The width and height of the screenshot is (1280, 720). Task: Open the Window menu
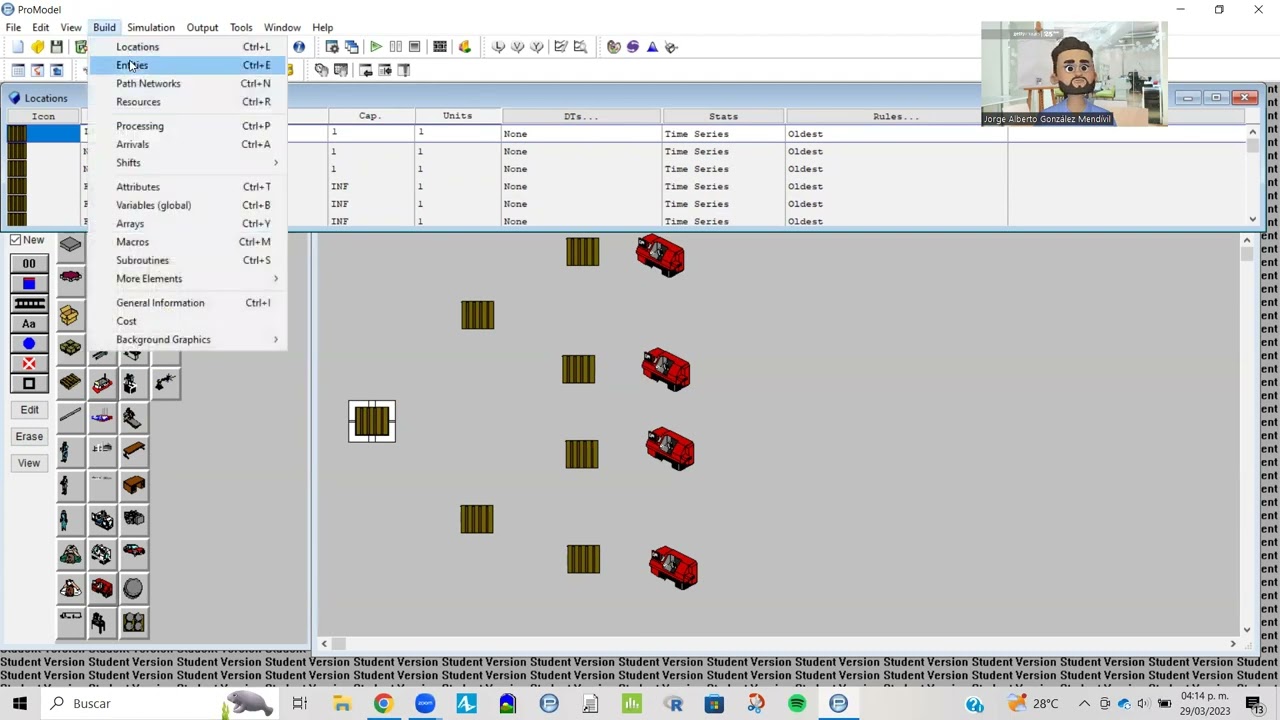(282, 27)
